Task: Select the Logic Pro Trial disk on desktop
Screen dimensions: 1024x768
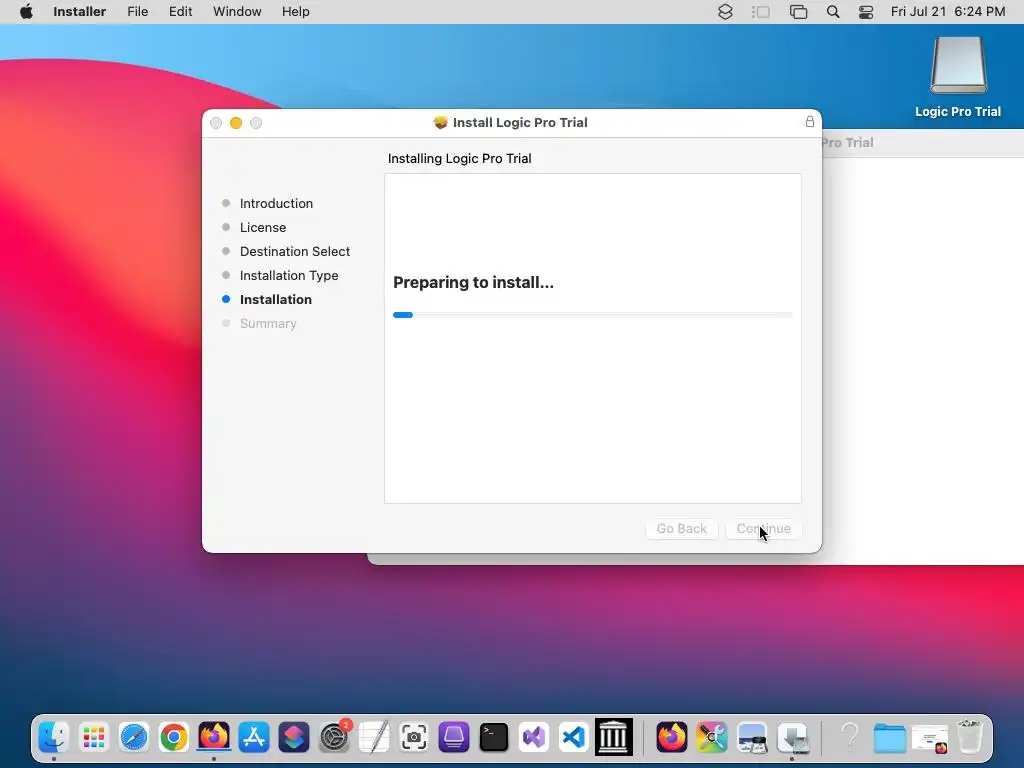Action: pyautogui.click(x=958, y=77)
